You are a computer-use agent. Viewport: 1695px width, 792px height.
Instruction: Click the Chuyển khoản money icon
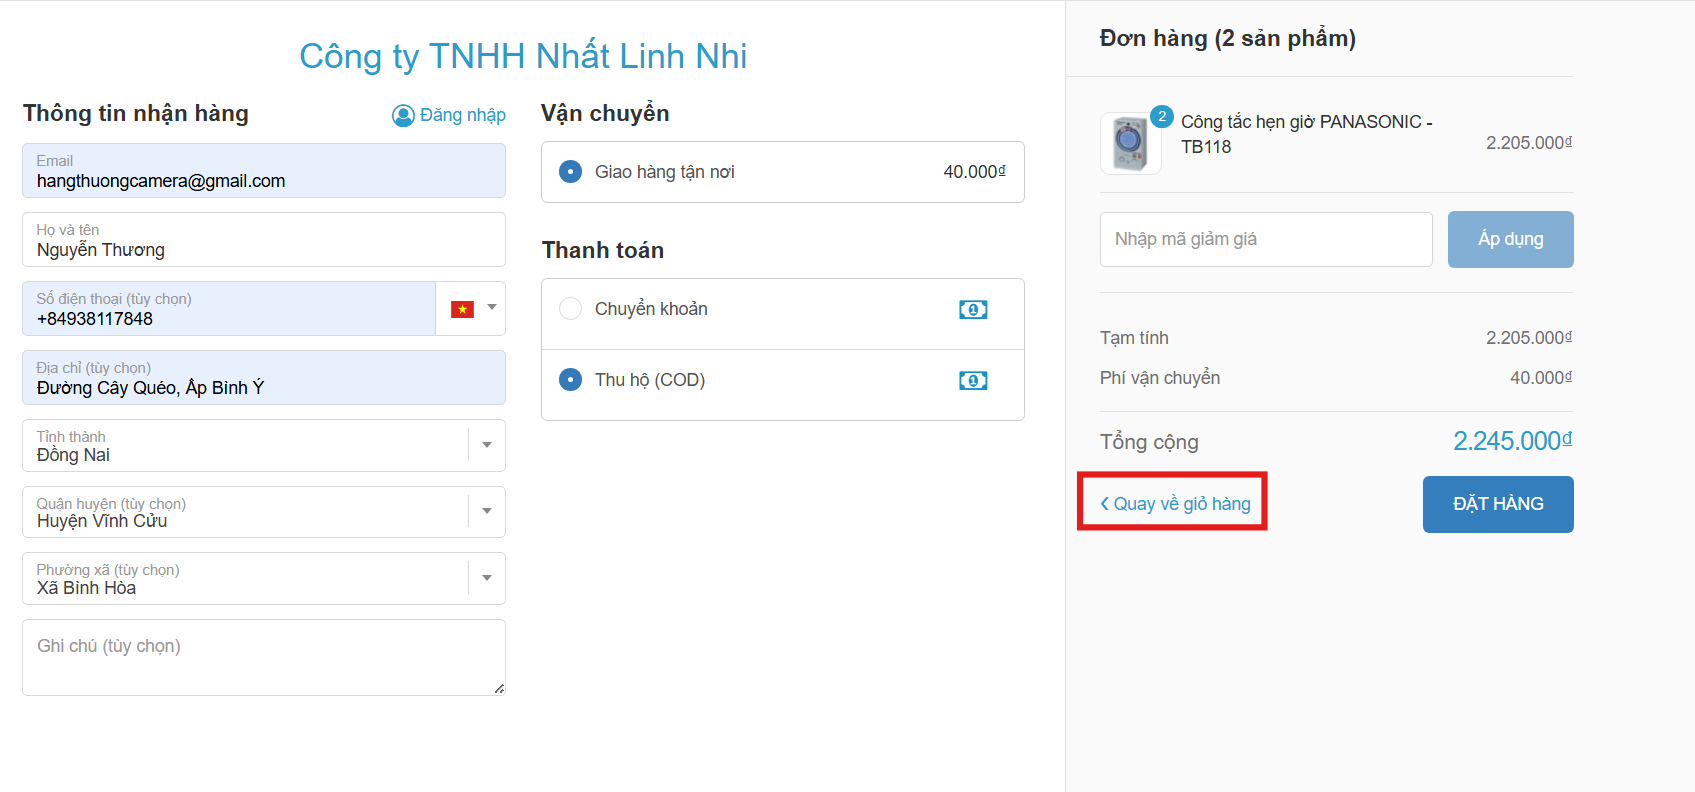(x=973, y=310)
